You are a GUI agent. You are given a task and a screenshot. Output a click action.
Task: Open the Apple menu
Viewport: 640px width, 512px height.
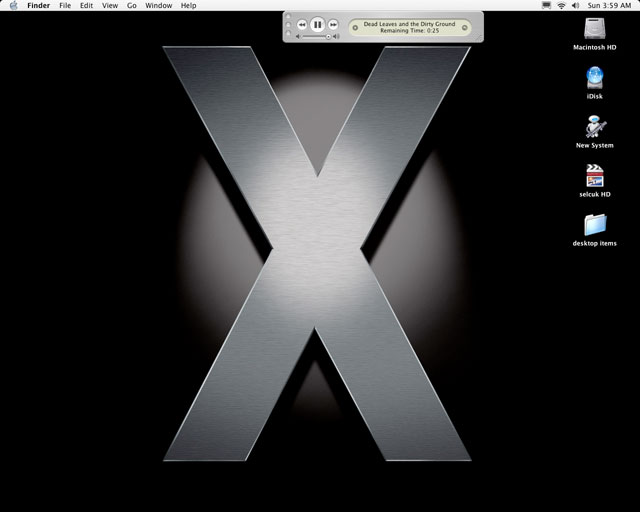pyautogui.click(x=13, y=5)
